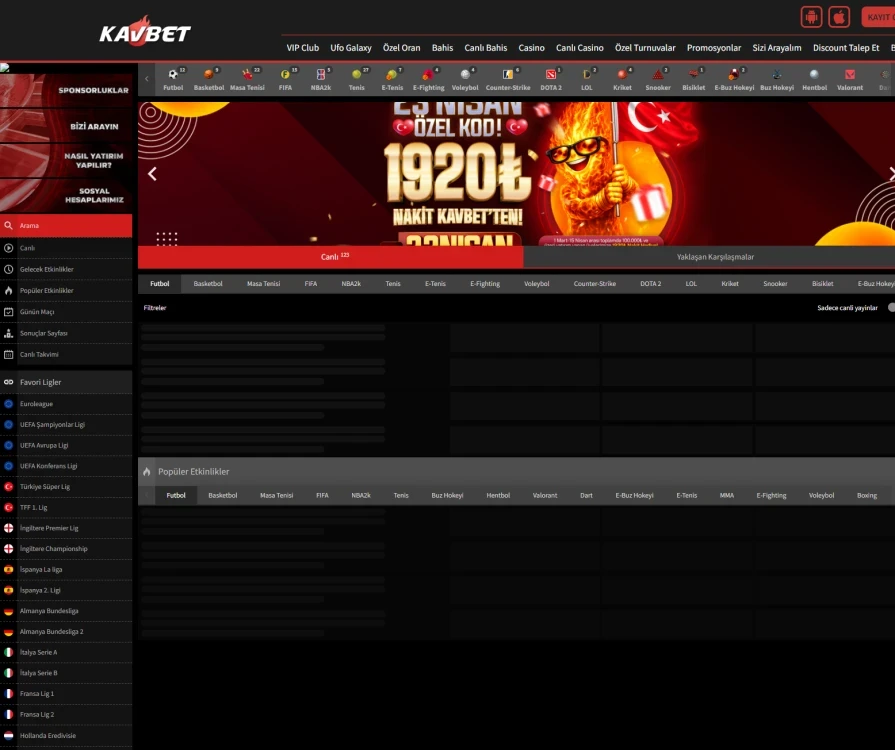Switch to Yaklaşan Karşılaşmalar tab
The width and height of the screenshot is (895, 750).
point(709,257)
